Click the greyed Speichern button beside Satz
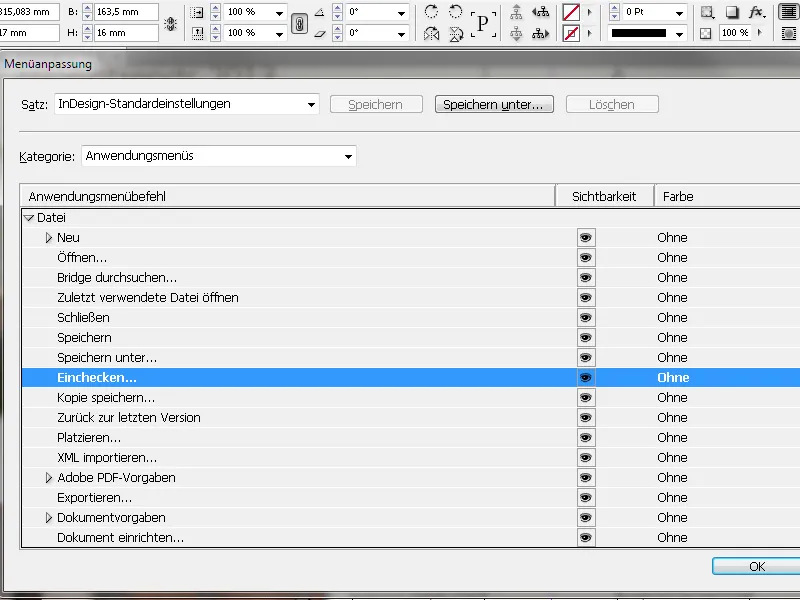 coord(376,105)
